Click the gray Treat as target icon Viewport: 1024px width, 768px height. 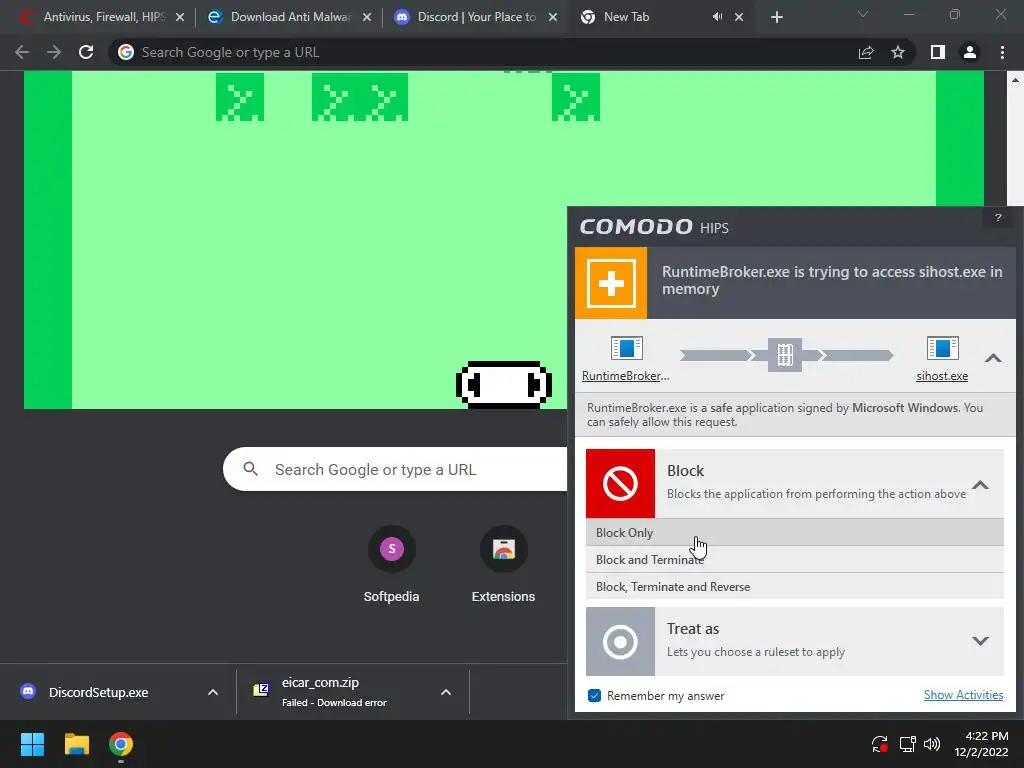click(620, 641)
